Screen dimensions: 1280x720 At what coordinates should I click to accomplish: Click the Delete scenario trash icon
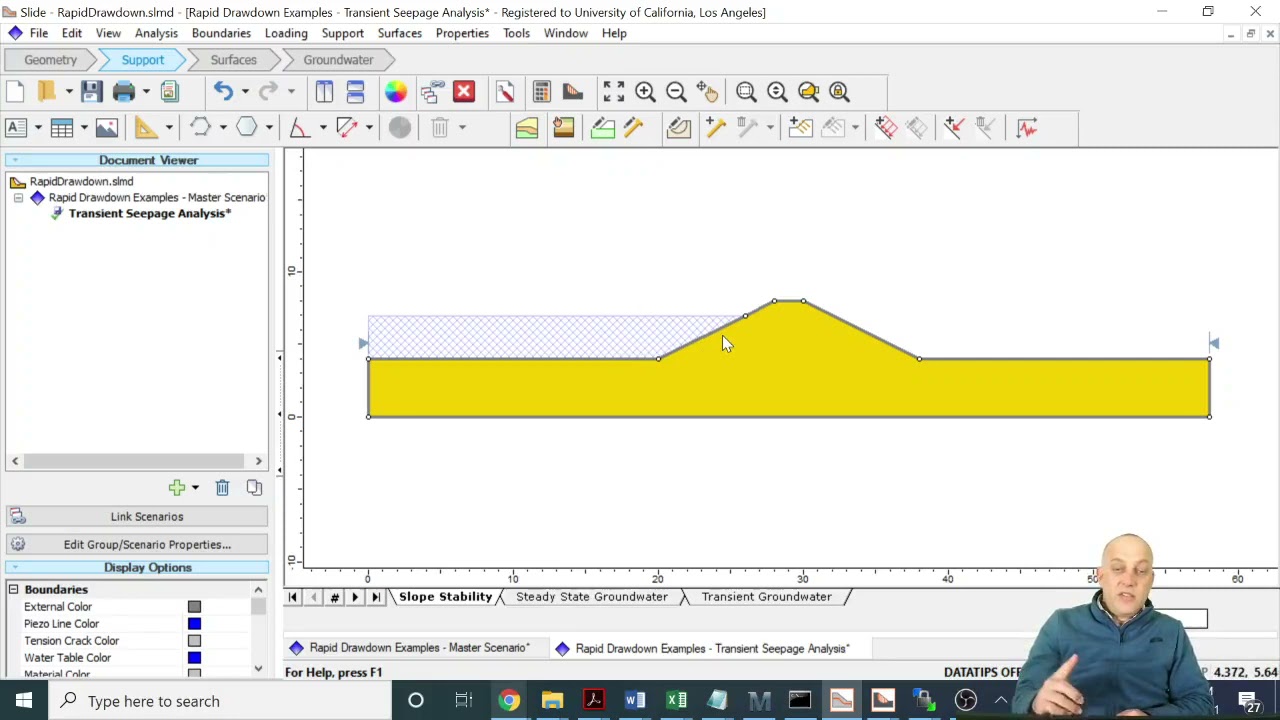coord(222,487)
